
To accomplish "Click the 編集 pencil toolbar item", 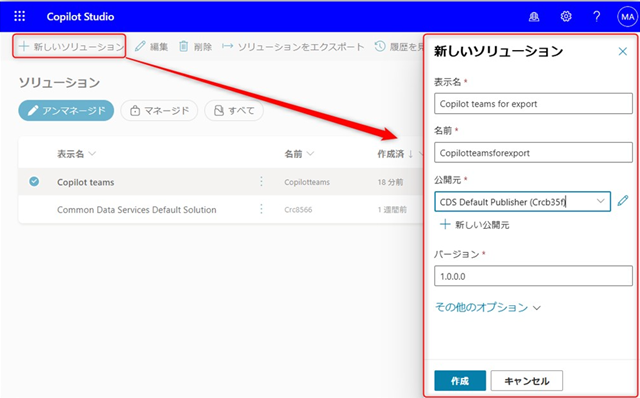I will tap(151, 47).
